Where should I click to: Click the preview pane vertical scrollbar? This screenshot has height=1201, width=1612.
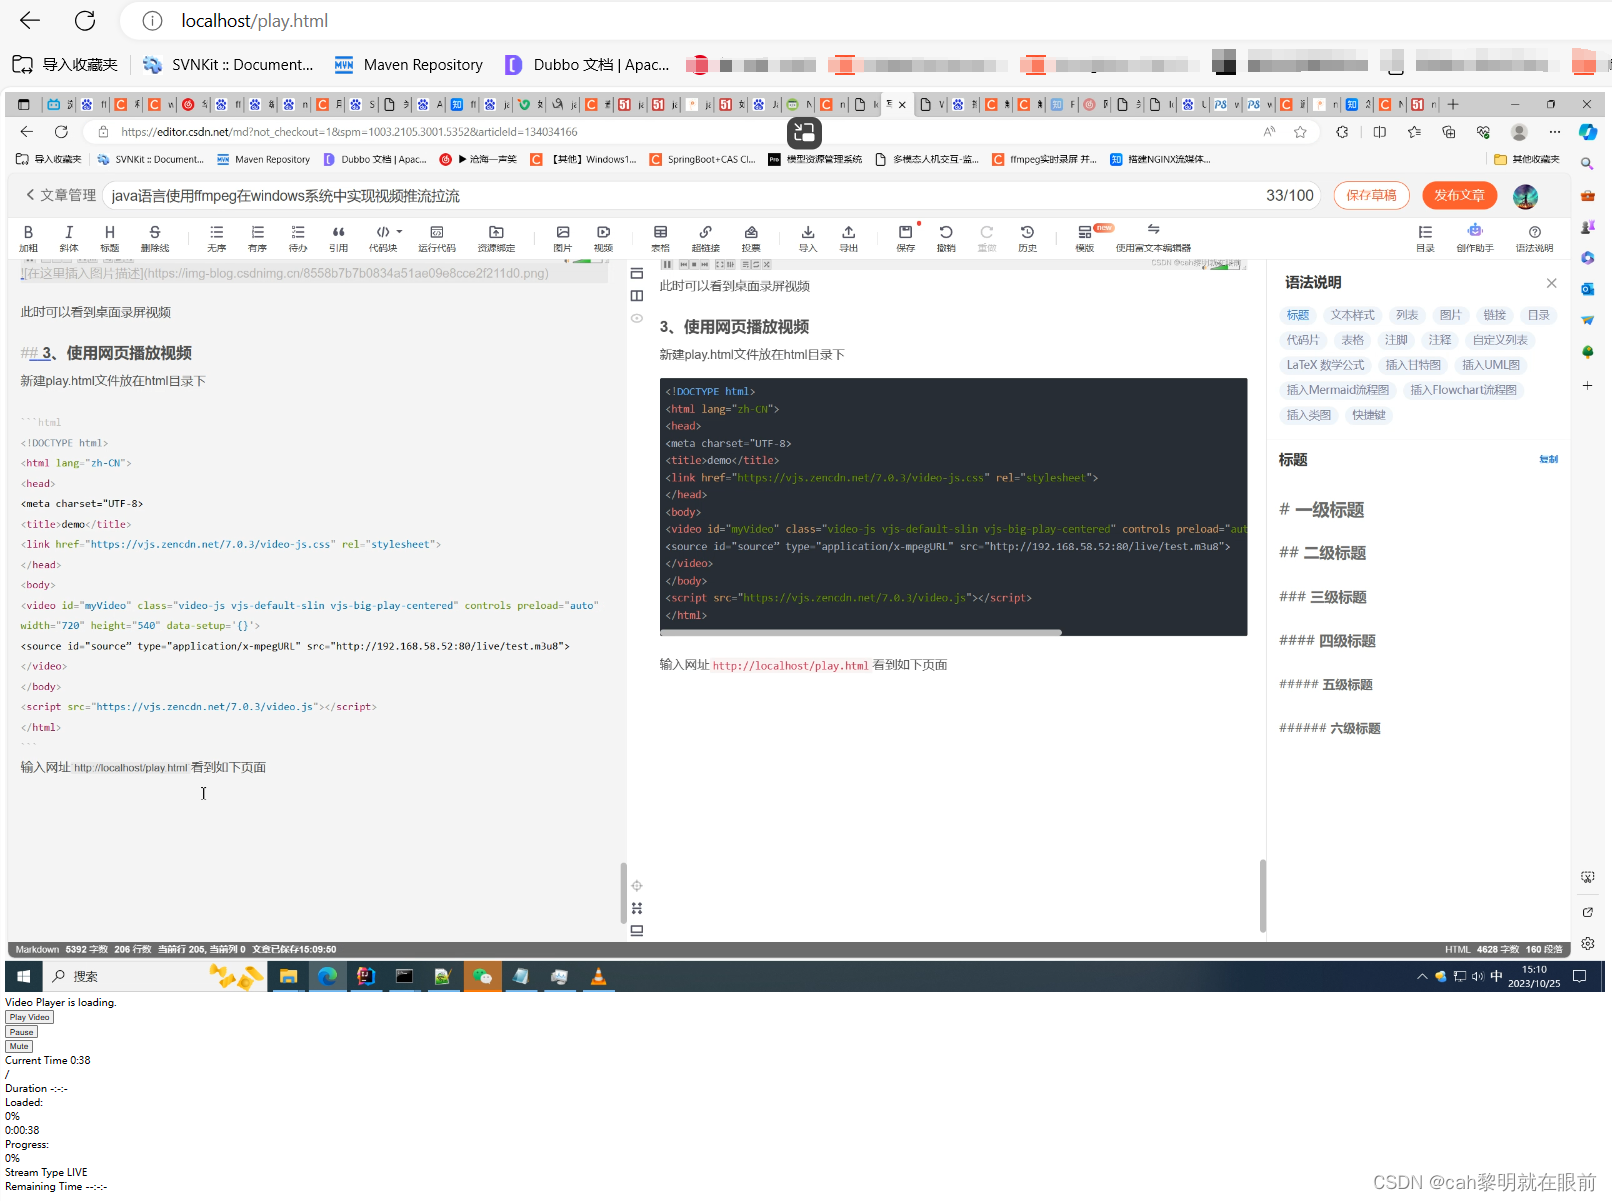[x=1262, y=895]
